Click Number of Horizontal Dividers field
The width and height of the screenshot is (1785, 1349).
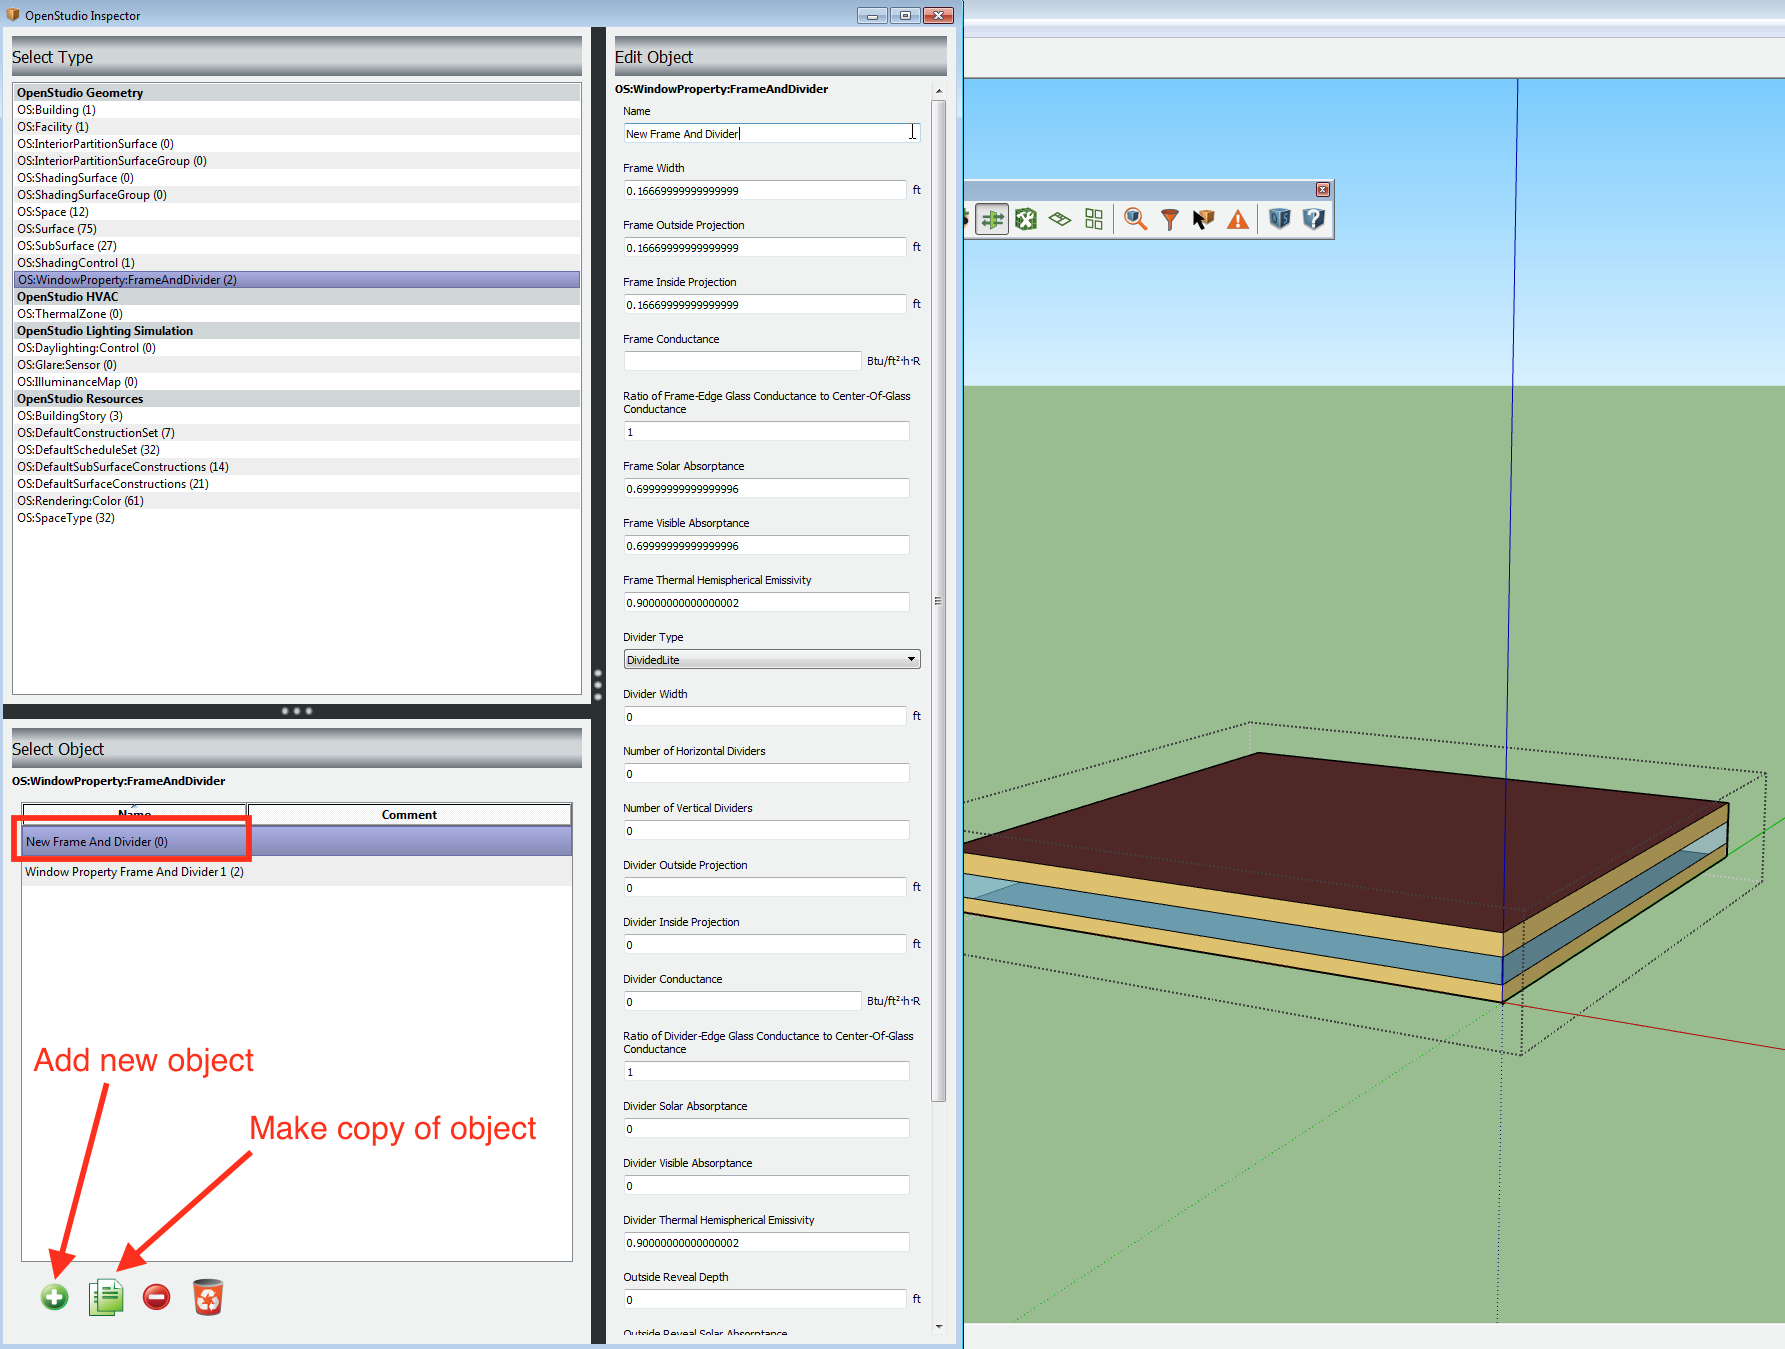766,774
